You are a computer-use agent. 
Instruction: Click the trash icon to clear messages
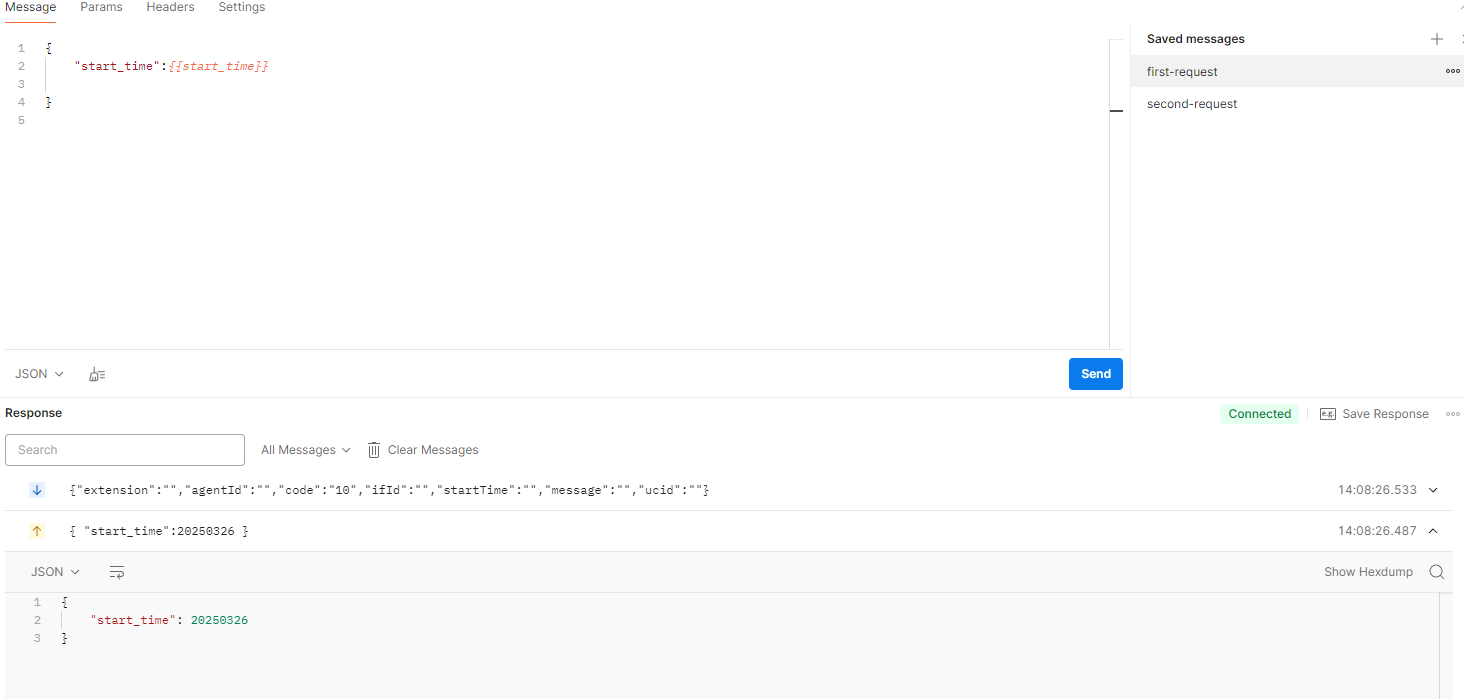point(374,450)
